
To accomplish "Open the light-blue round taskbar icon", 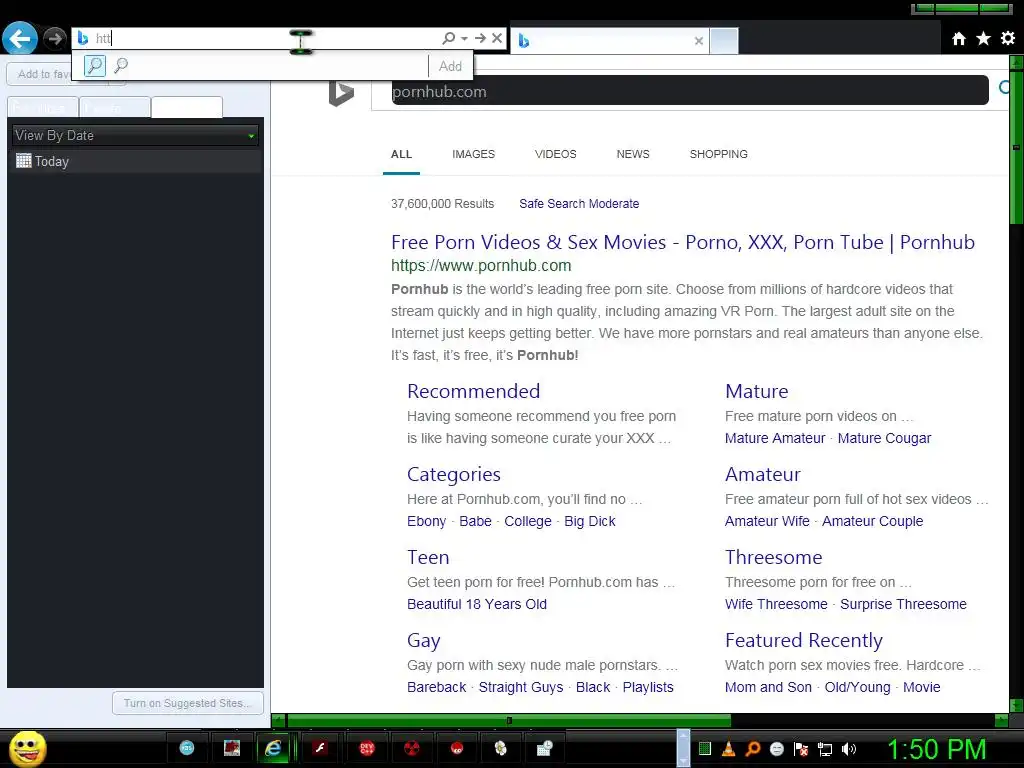I will click(187, 748).
